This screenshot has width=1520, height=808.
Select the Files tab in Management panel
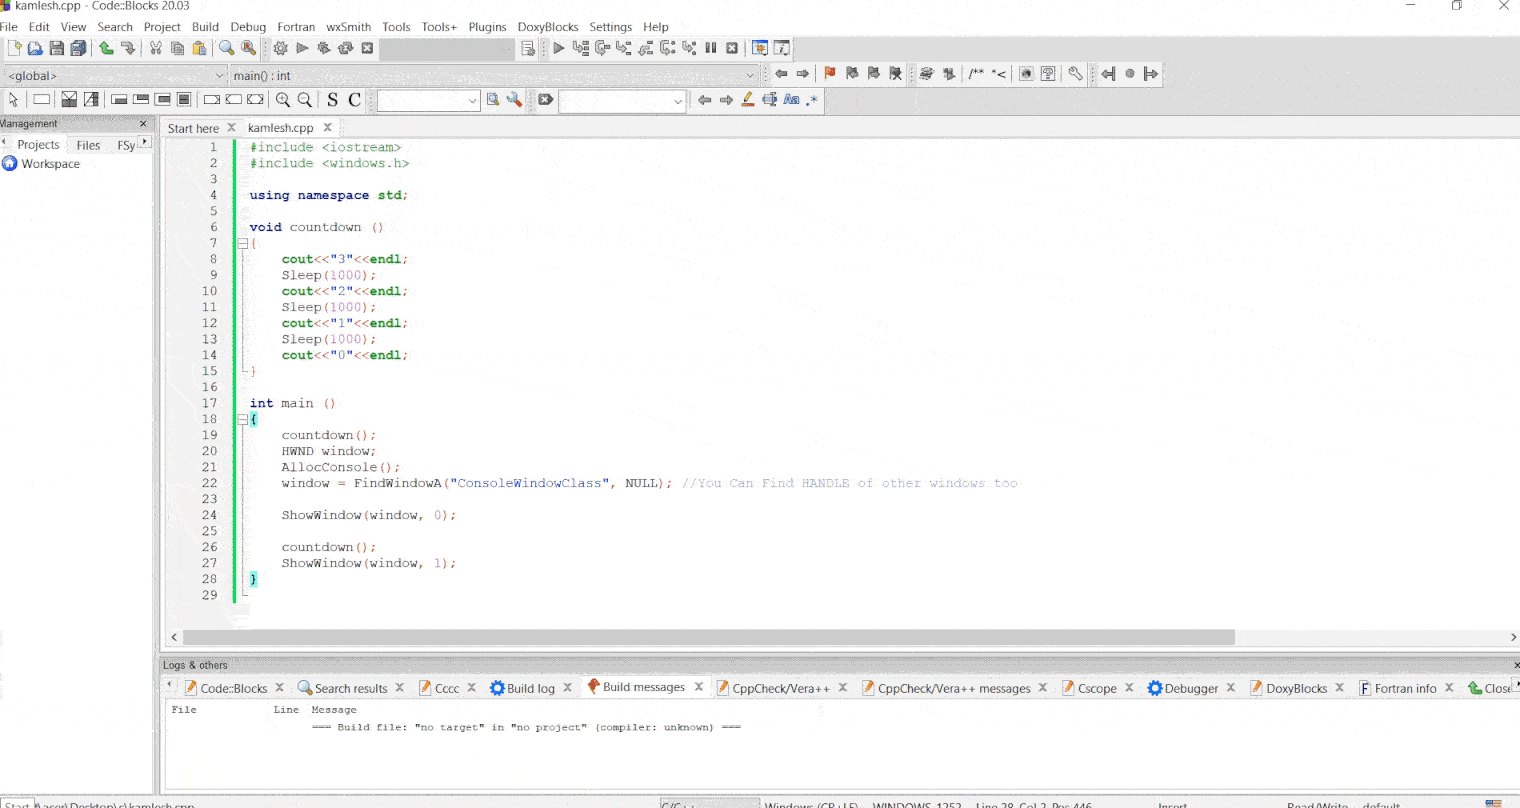pos(88,145)
